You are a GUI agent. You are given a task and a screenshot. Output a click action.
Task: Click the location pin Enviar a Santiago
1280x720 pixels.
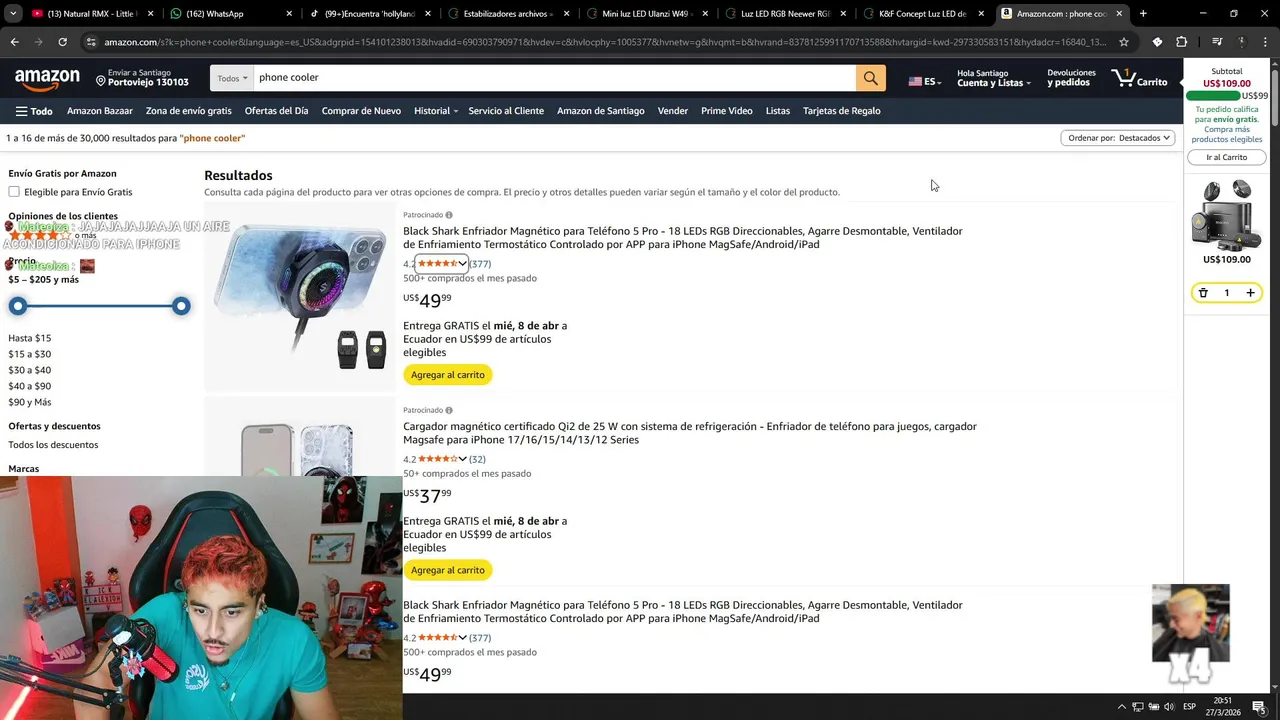(x=142, y=78)
